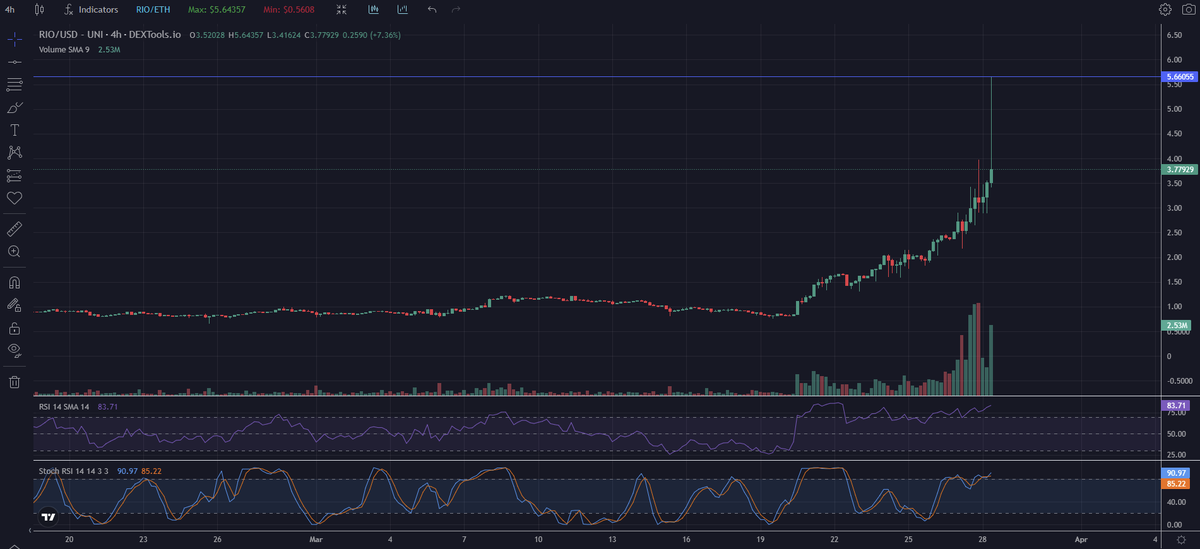Click the Mar date label on time axis

(316, 540)
